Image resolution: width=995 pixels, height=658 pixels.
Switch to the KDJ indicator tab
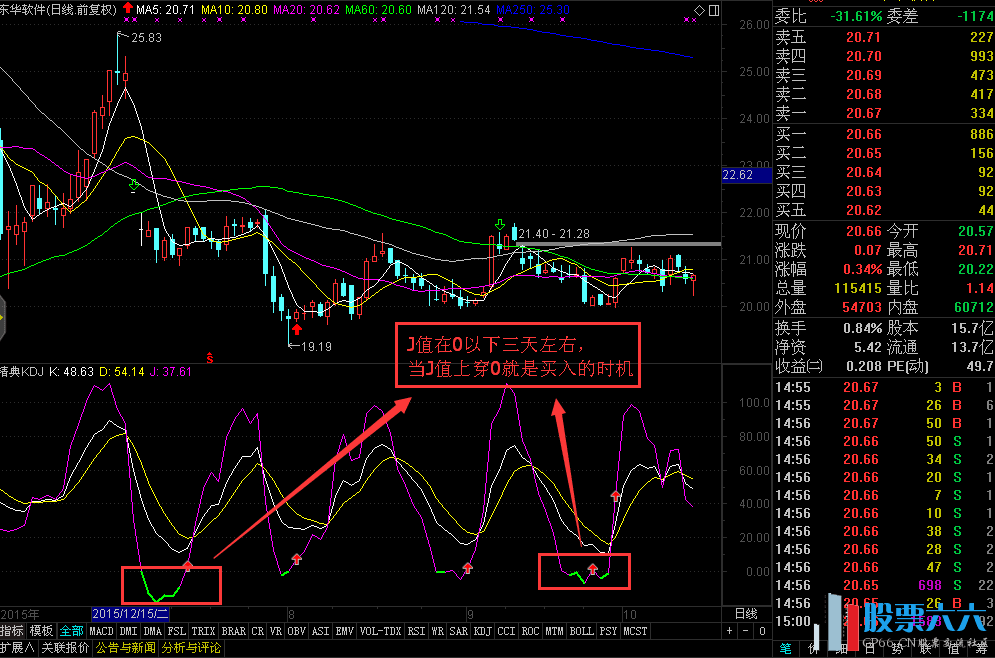(x=482, y=631)
